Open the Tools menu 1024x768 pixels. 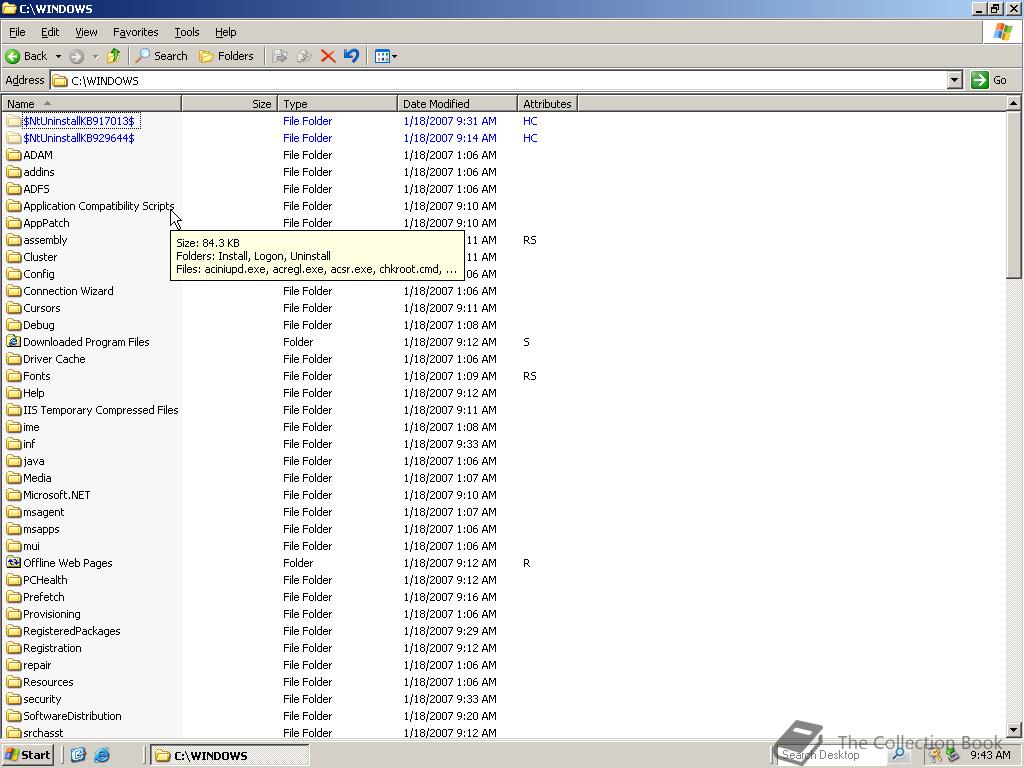pyautogui.click(x=186, y=32)
